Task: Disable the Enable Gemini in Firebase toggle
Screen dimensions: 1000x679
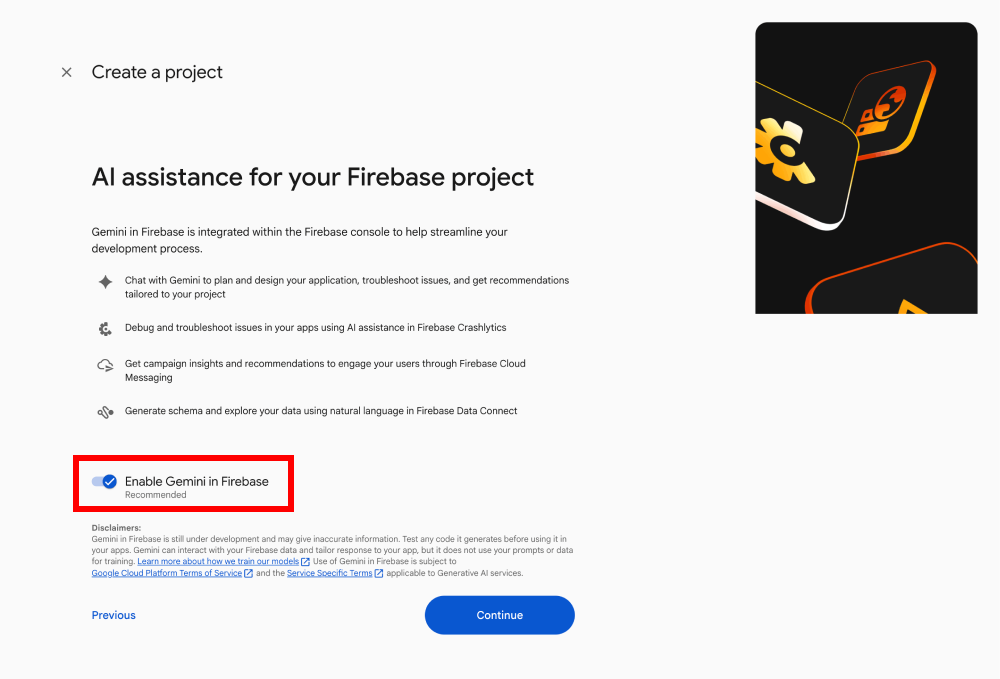Action: tap(104, 482)
